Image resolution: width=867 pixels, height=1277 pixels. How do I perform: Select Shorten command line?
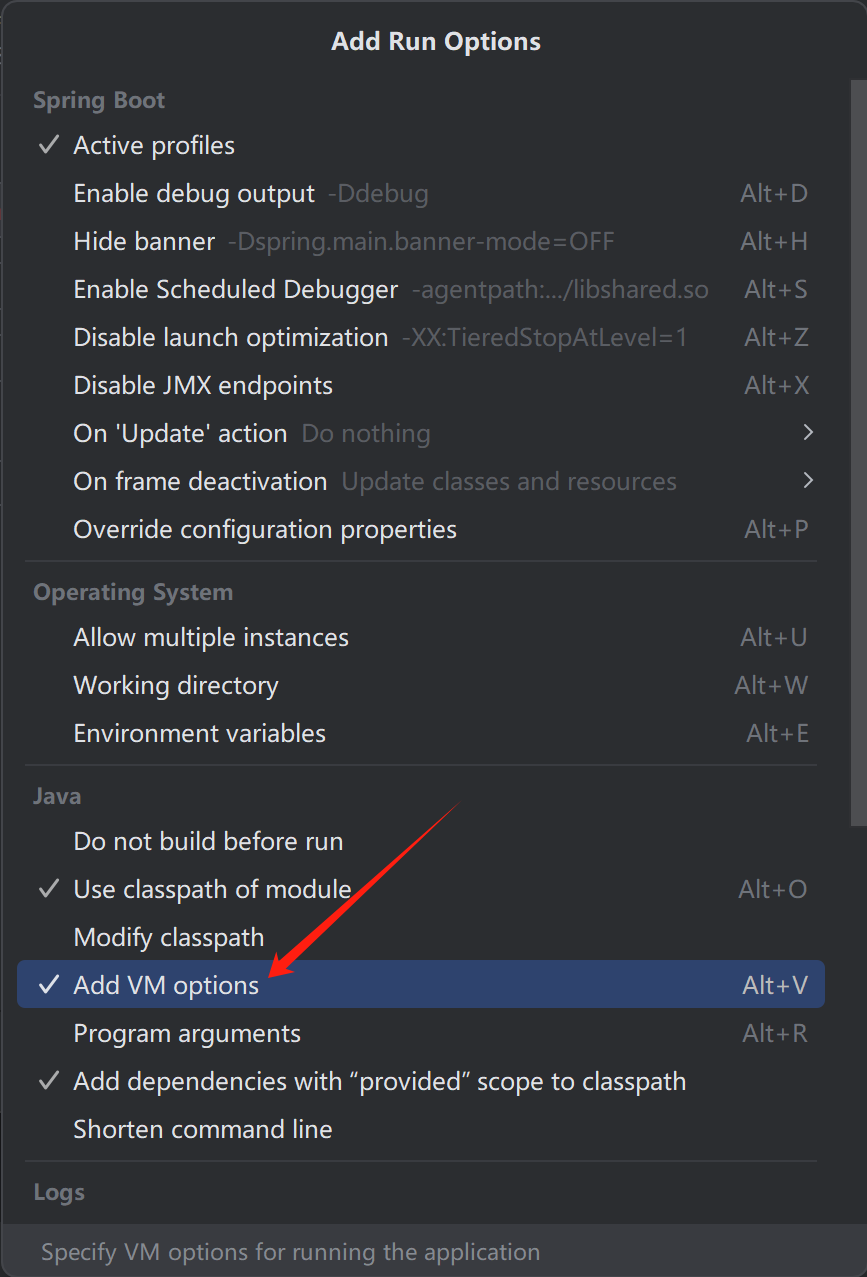tap(203, 1129)
